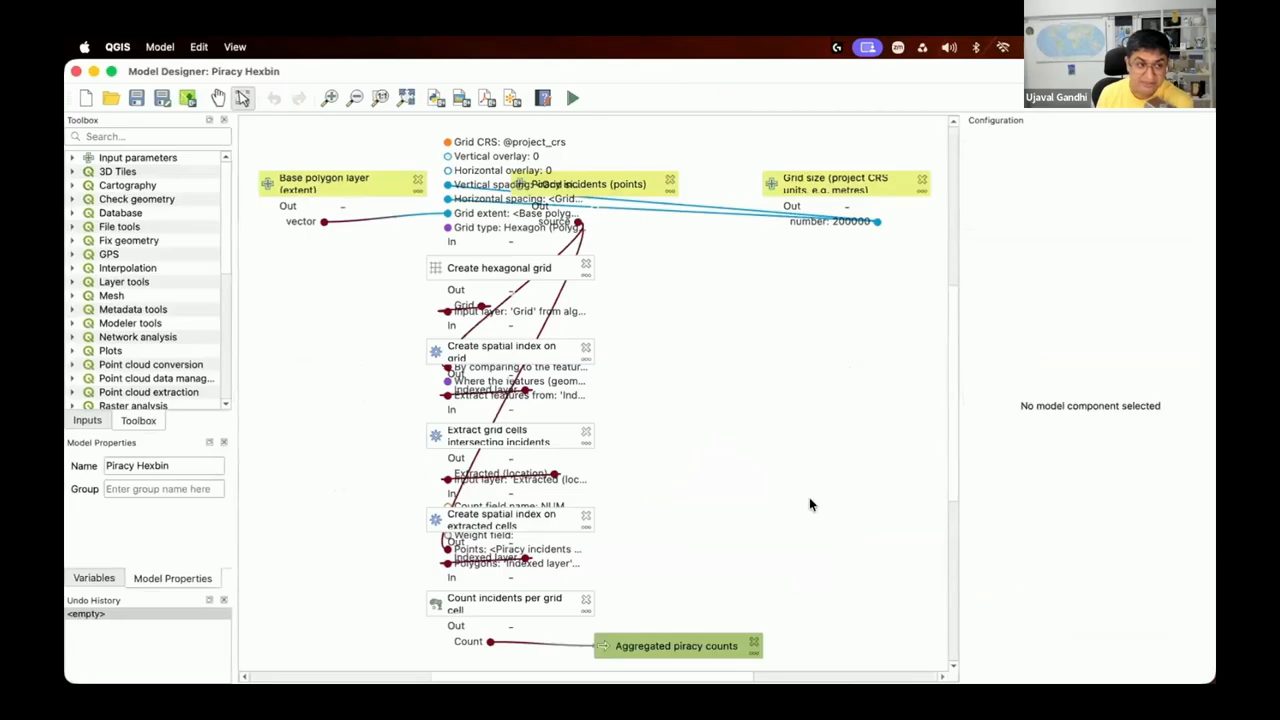This screenshot has width=1280, height=720.
Task: Export the model as an image
Action: 461,98
